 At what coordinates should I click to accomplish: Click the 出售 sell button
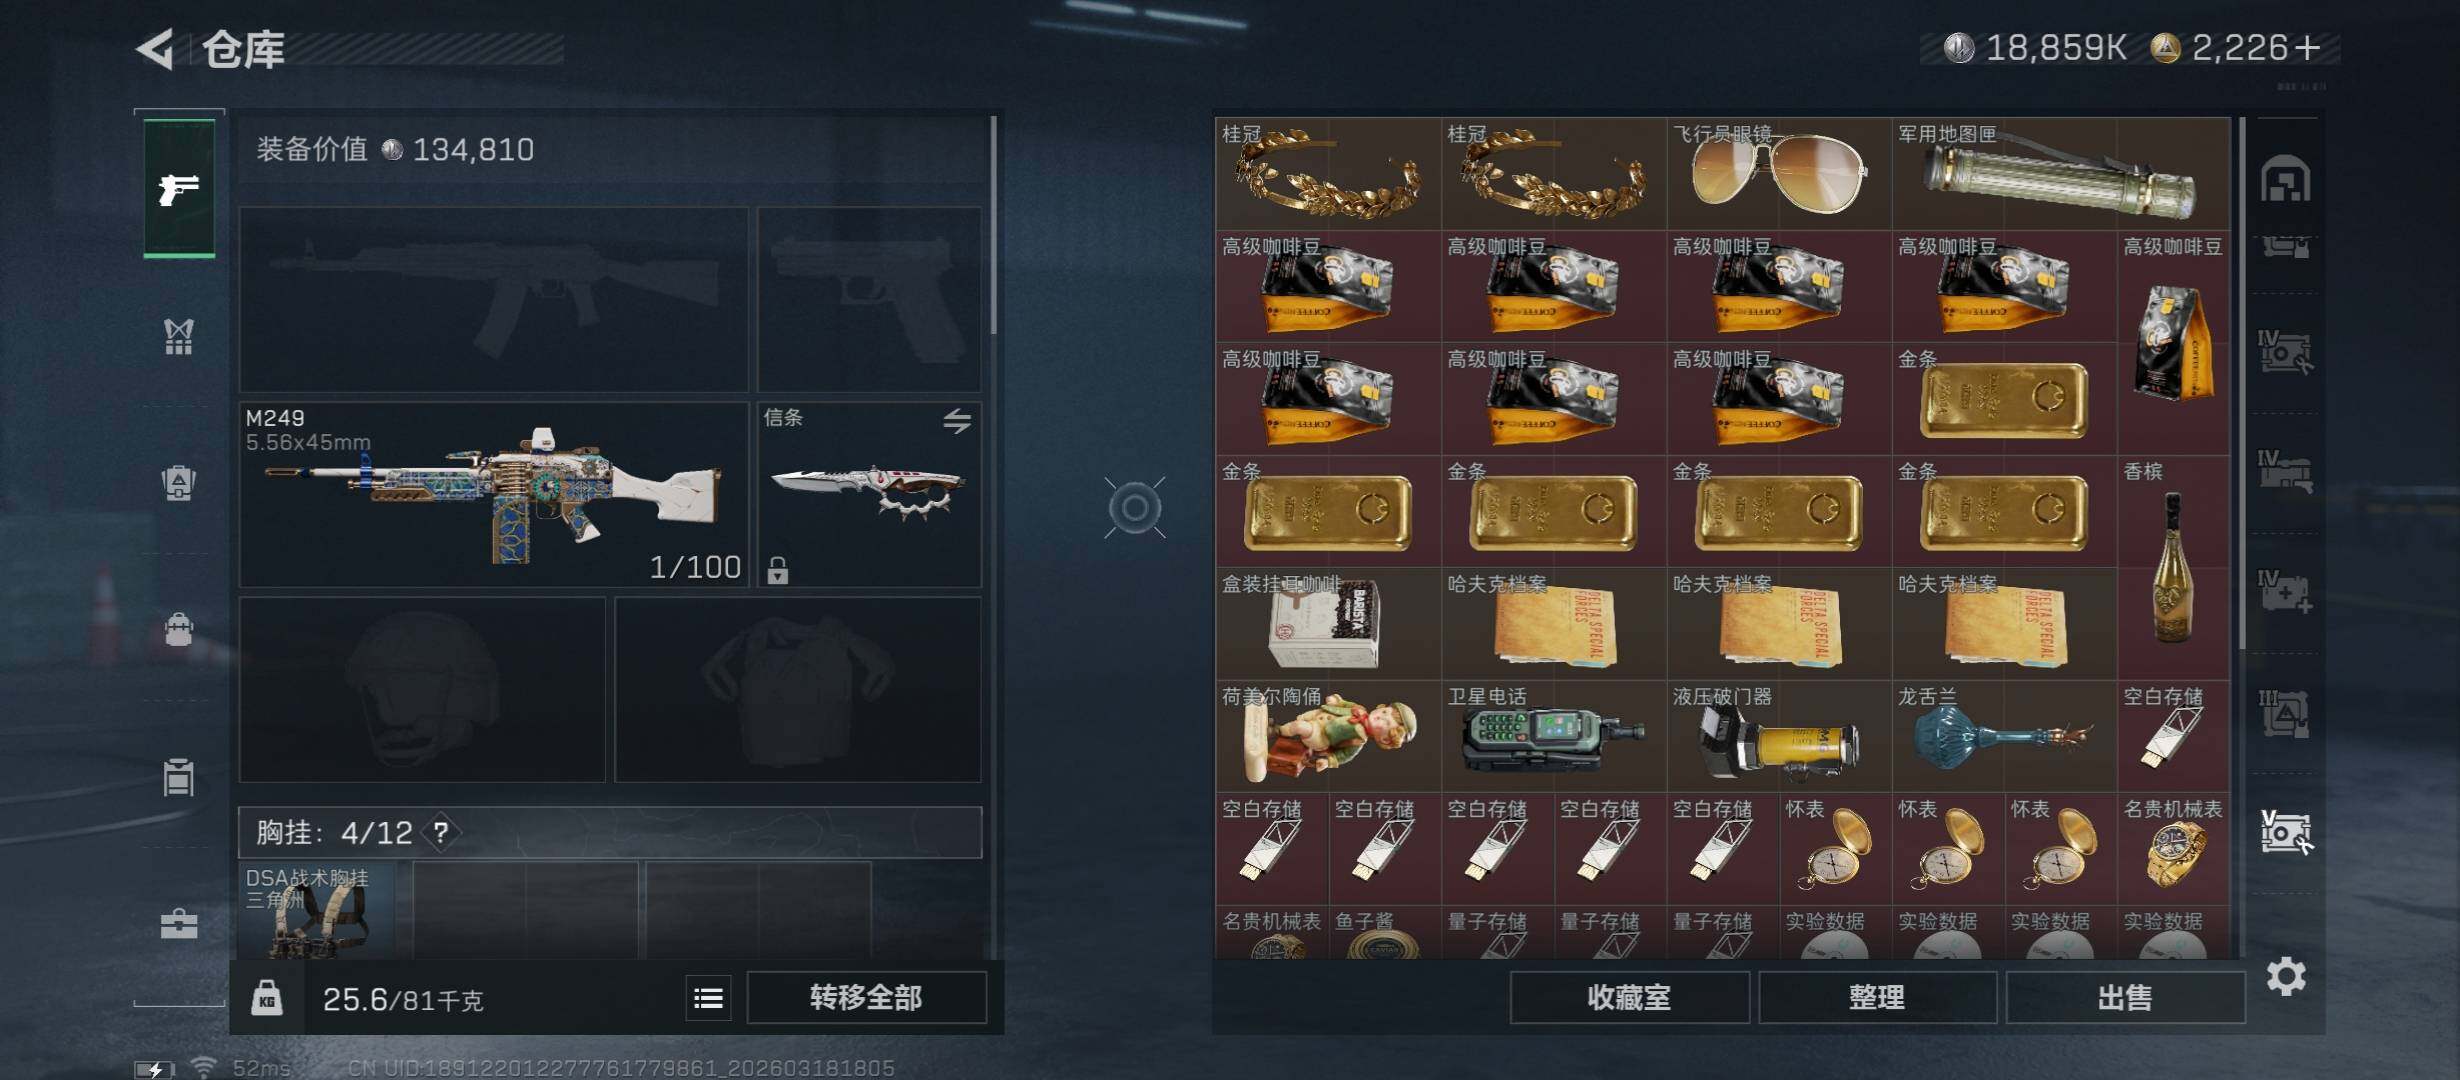2125,998
